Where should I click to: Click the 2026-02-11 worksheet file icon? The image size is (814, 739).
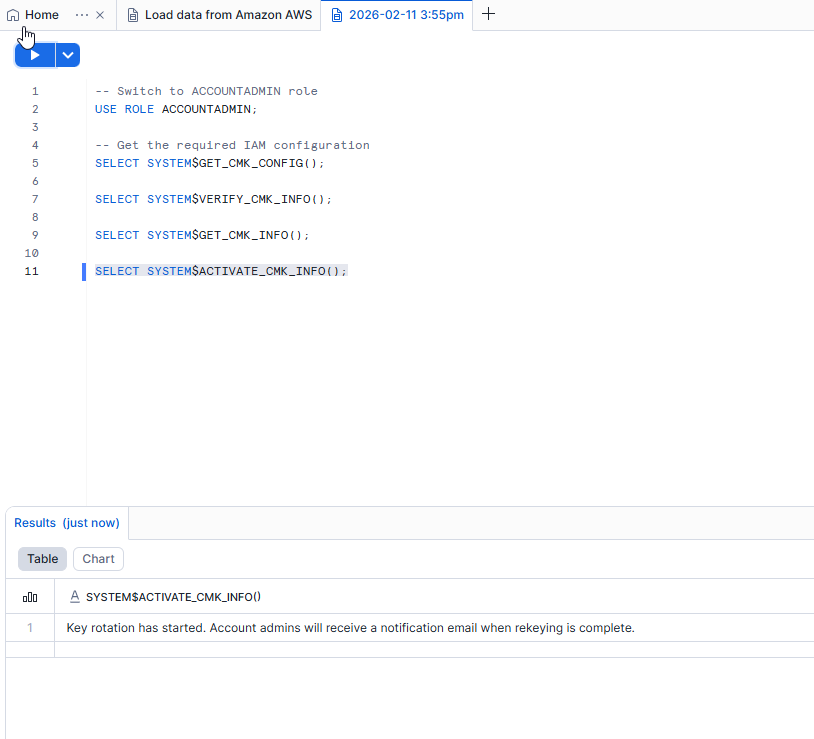(x=337, y=15)
